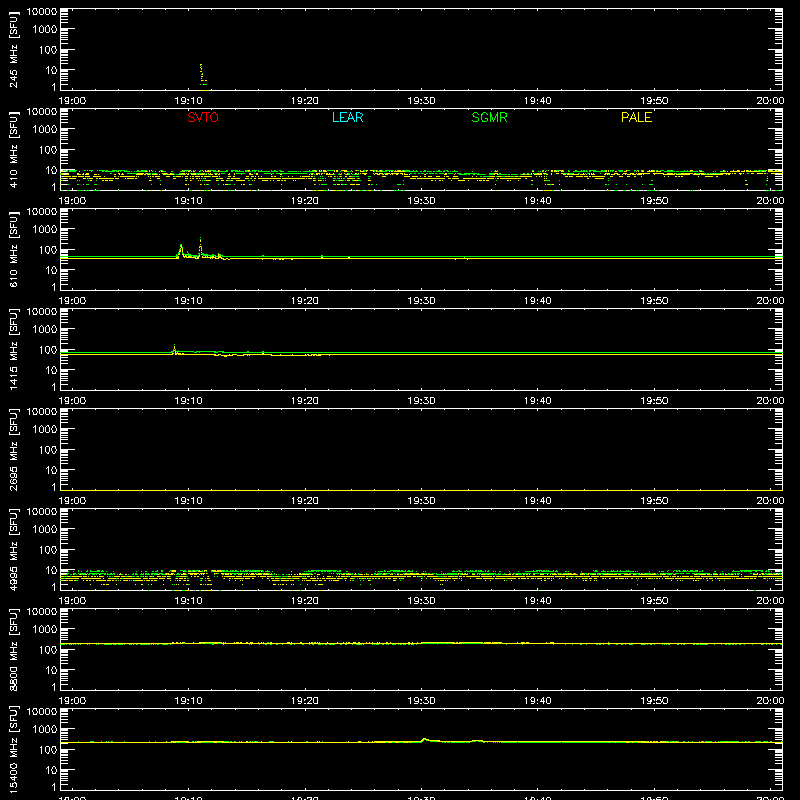This screenshot has width=800, height=800.
Task: Click the 10 y-axis value of 15400 MHz plot
Action: 51,770
